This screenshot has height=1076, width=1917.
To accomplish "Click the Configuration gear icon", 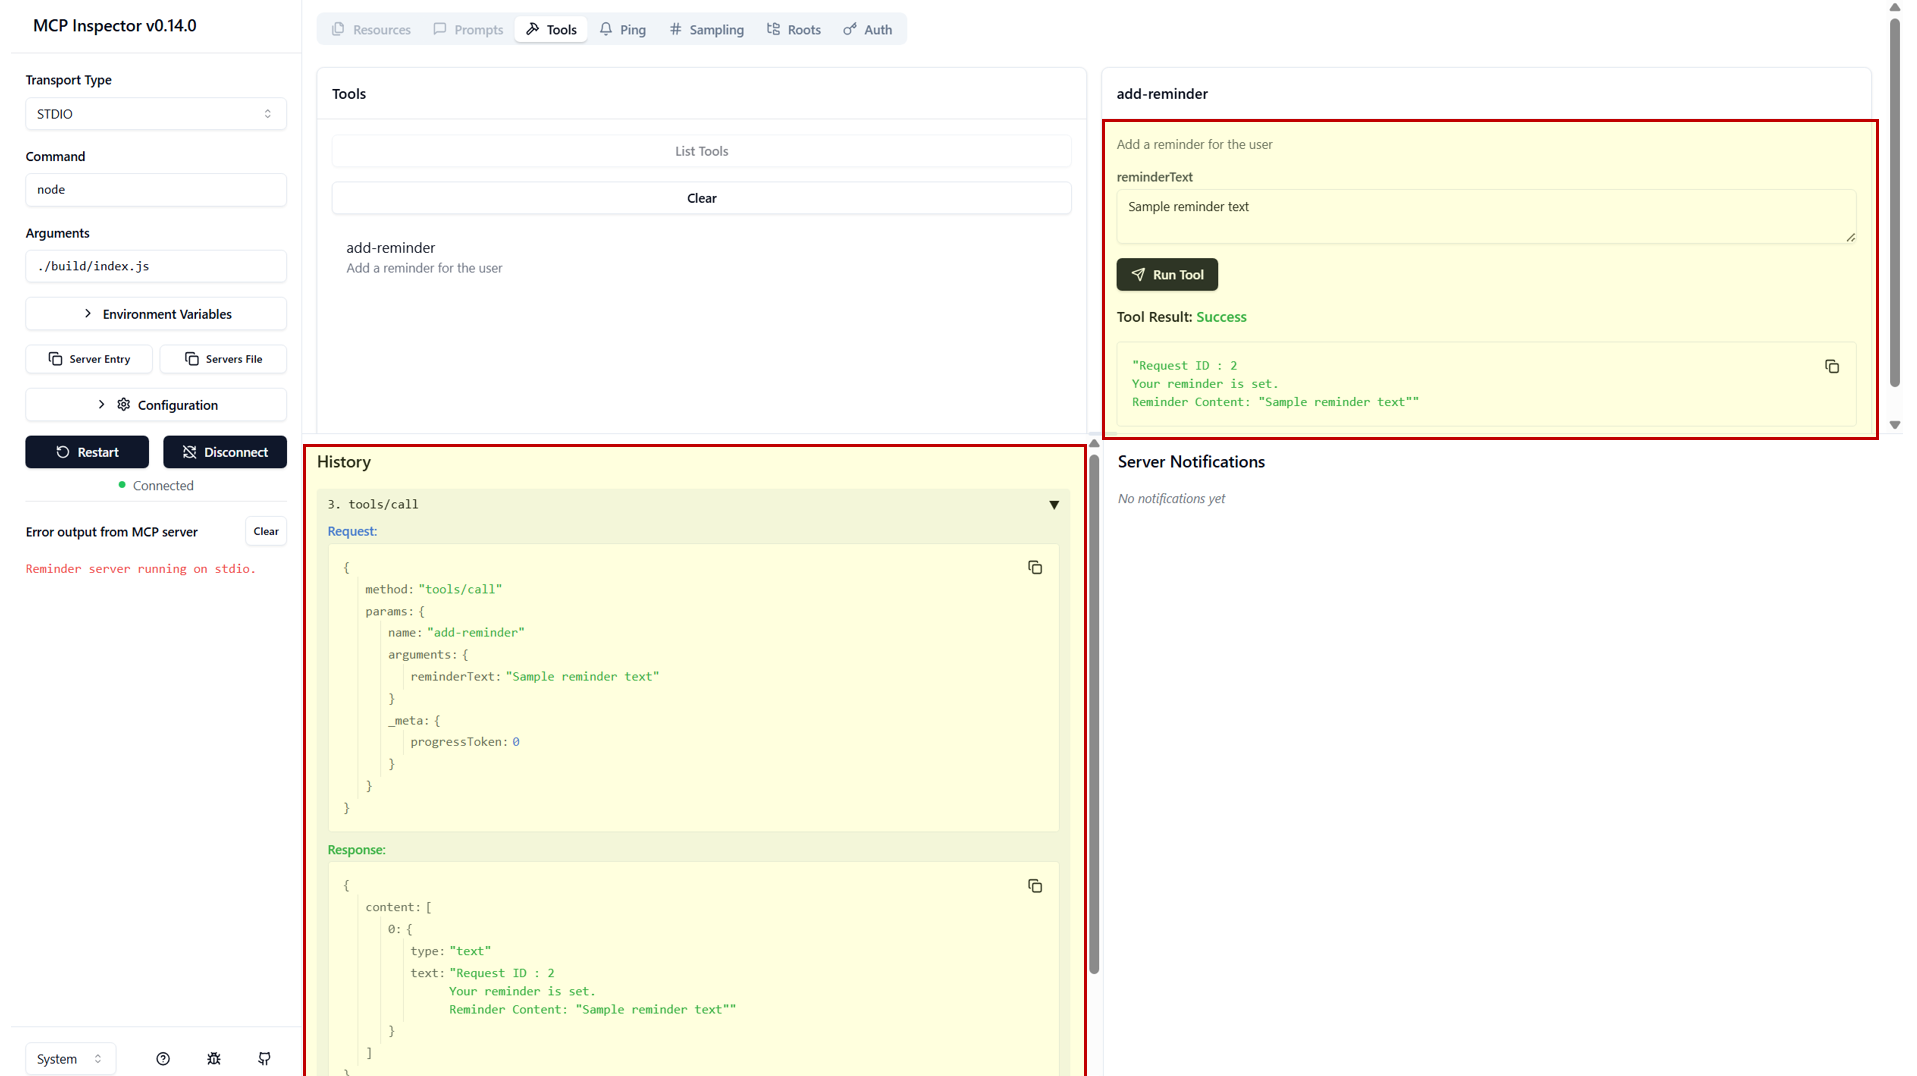I will (124, 405).
